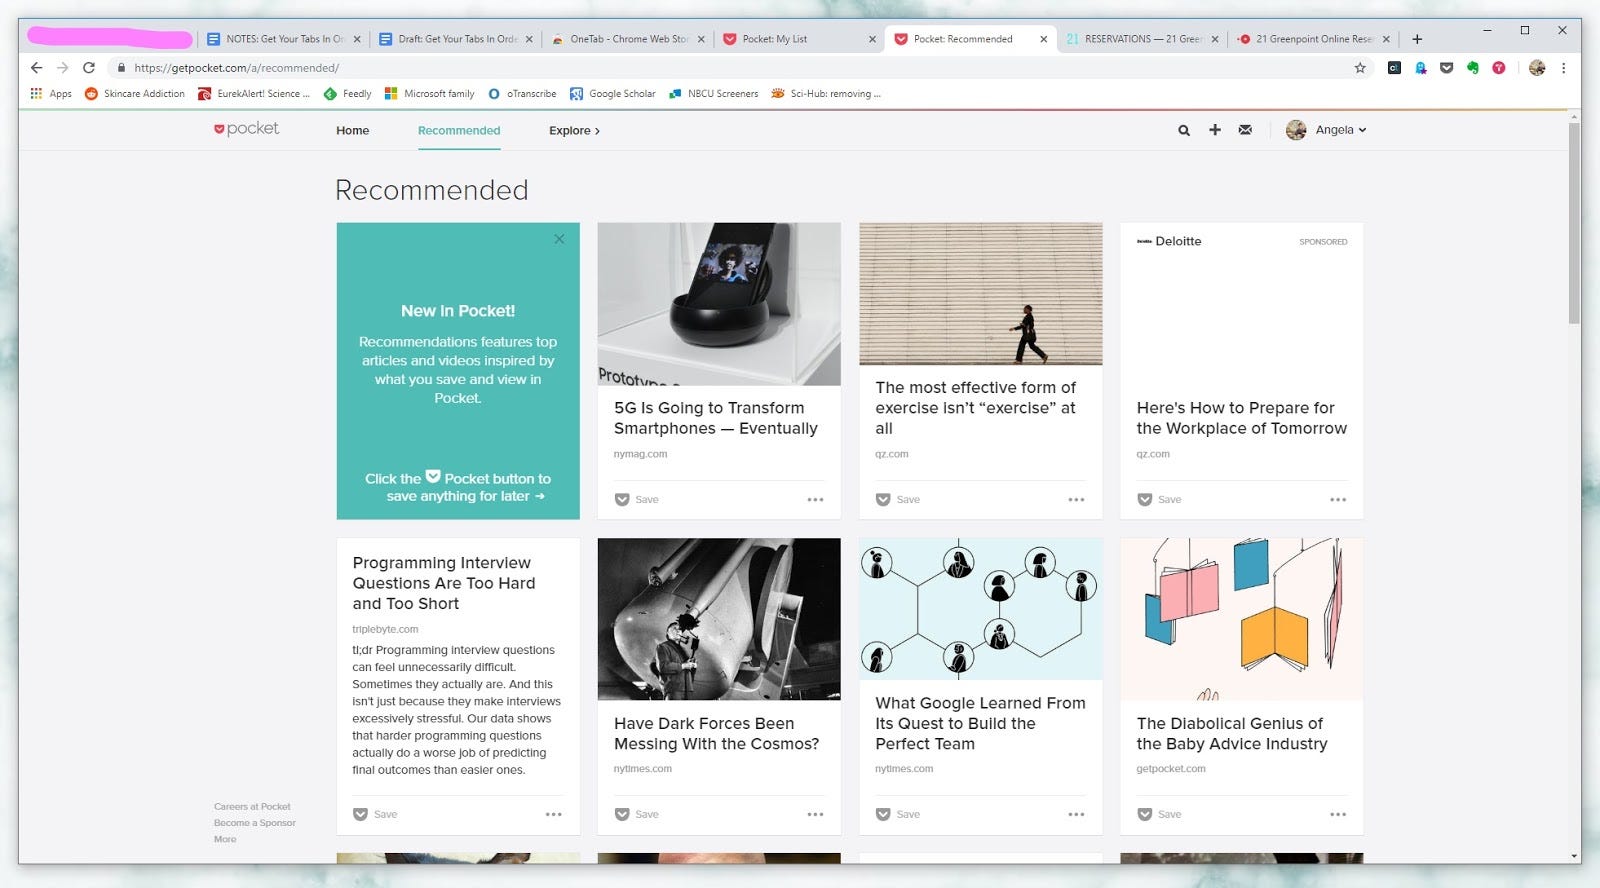Open the Pocket inbox envelope icon
The height and width of the screenshot is (888, 1600).
click(1245, 130)
